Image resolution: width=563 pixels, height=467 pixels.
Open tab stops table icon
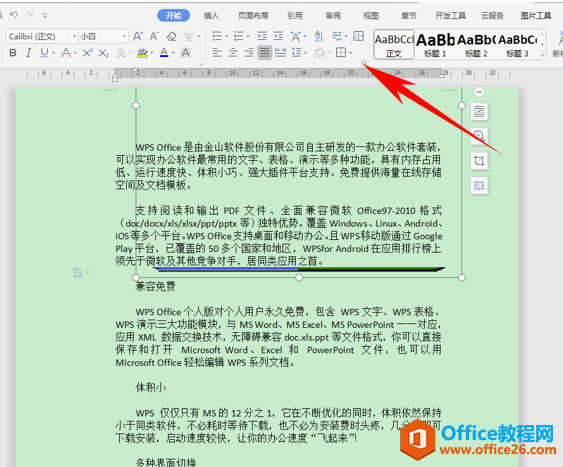click(x=358, y=36)
